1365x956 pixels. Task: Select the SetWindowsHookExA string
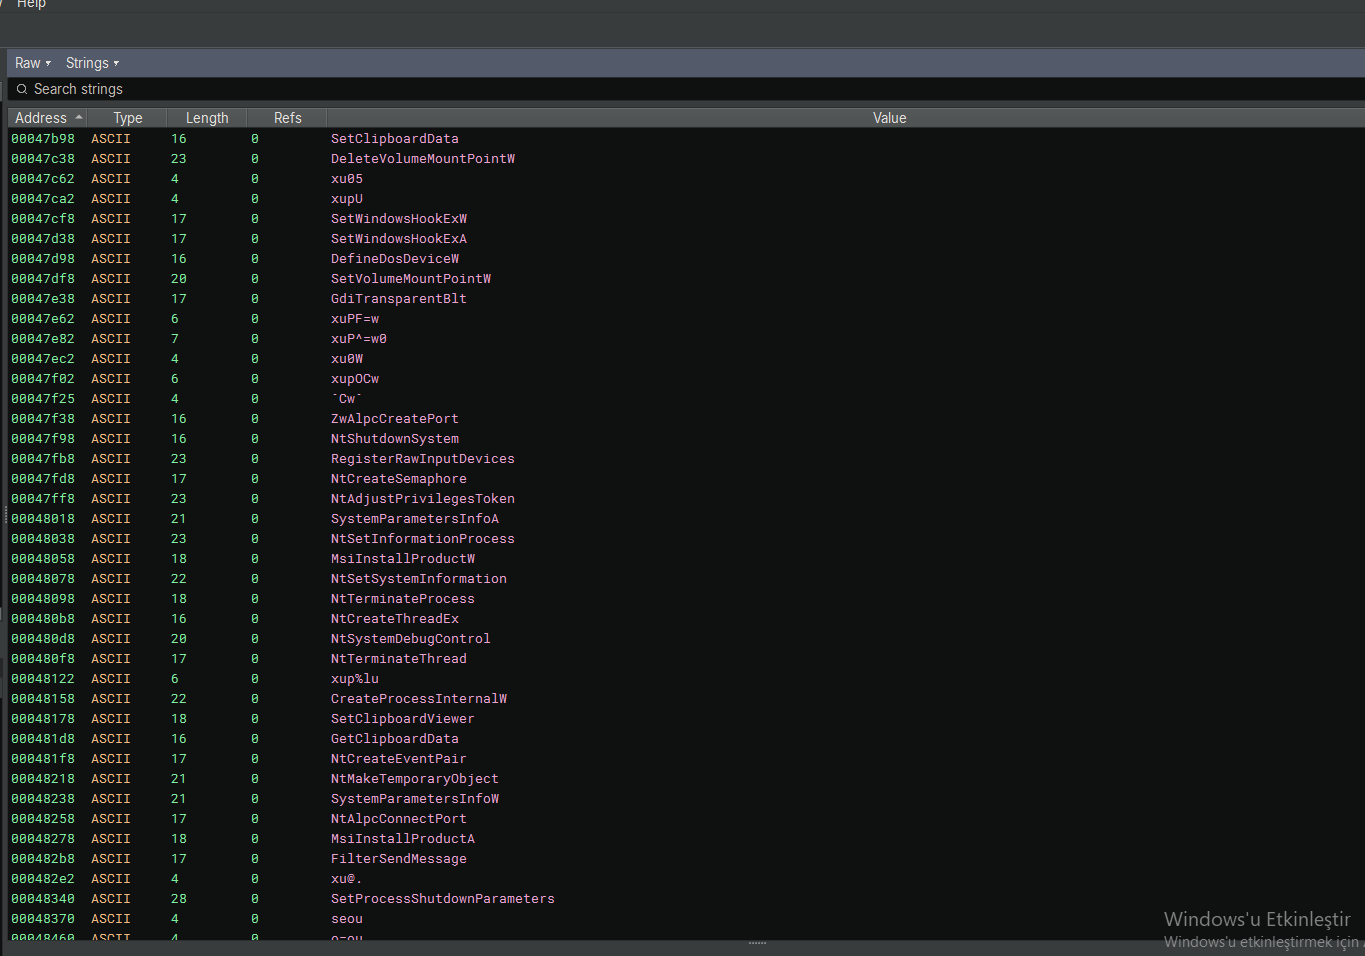[x=399, y=239]
